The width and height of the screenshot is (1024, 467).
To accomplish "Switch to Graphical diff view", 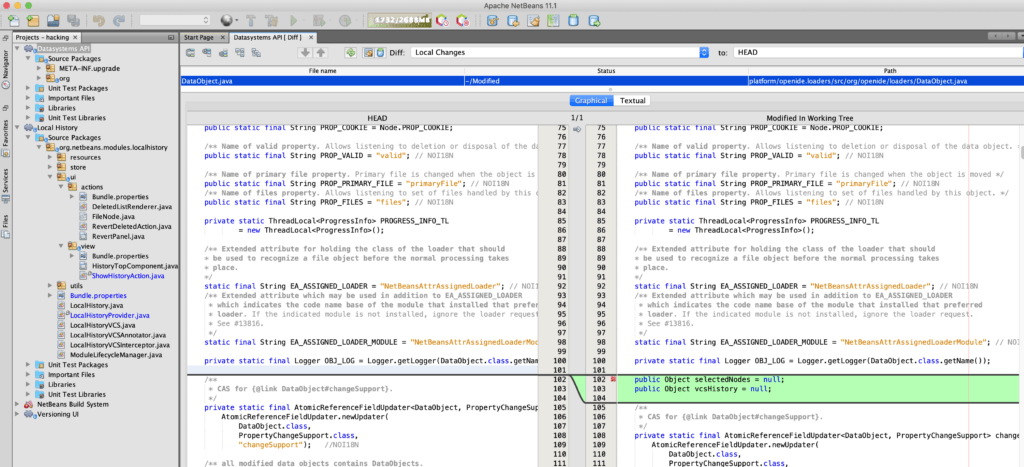I will point(590,100).
